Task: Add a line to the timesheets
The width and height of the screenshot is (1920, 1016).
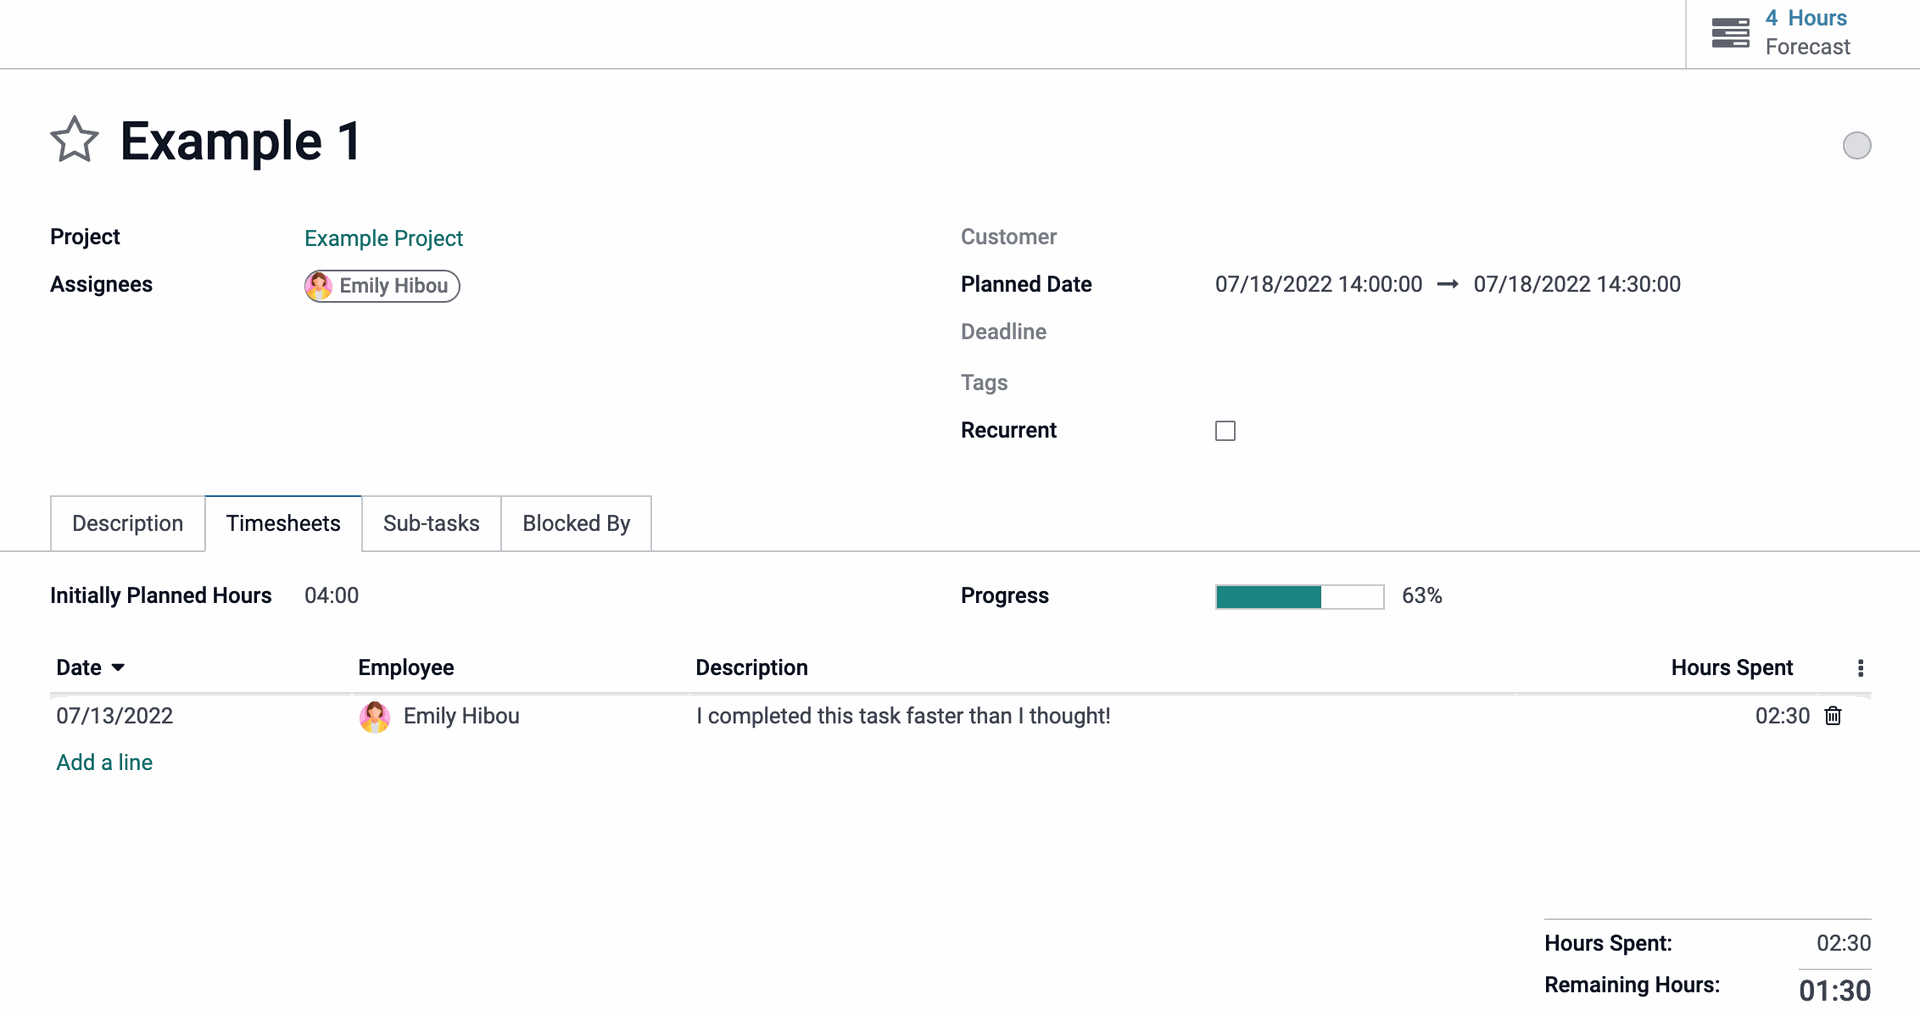Action: 105,762
